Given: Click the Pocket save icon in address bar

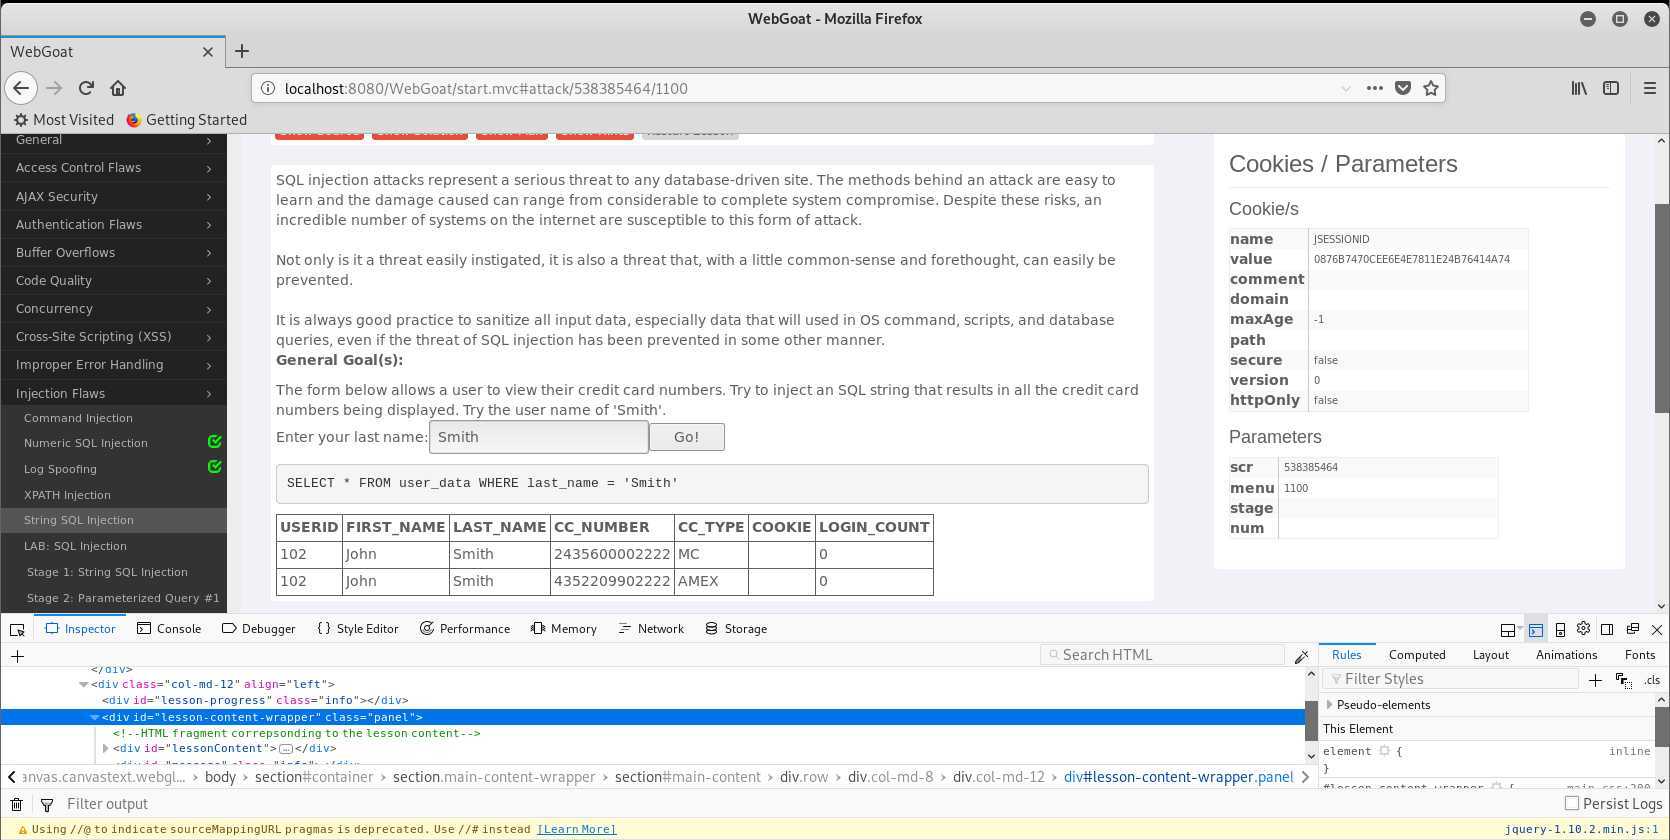Looking at the screenshot, I should coord(1403,88).
